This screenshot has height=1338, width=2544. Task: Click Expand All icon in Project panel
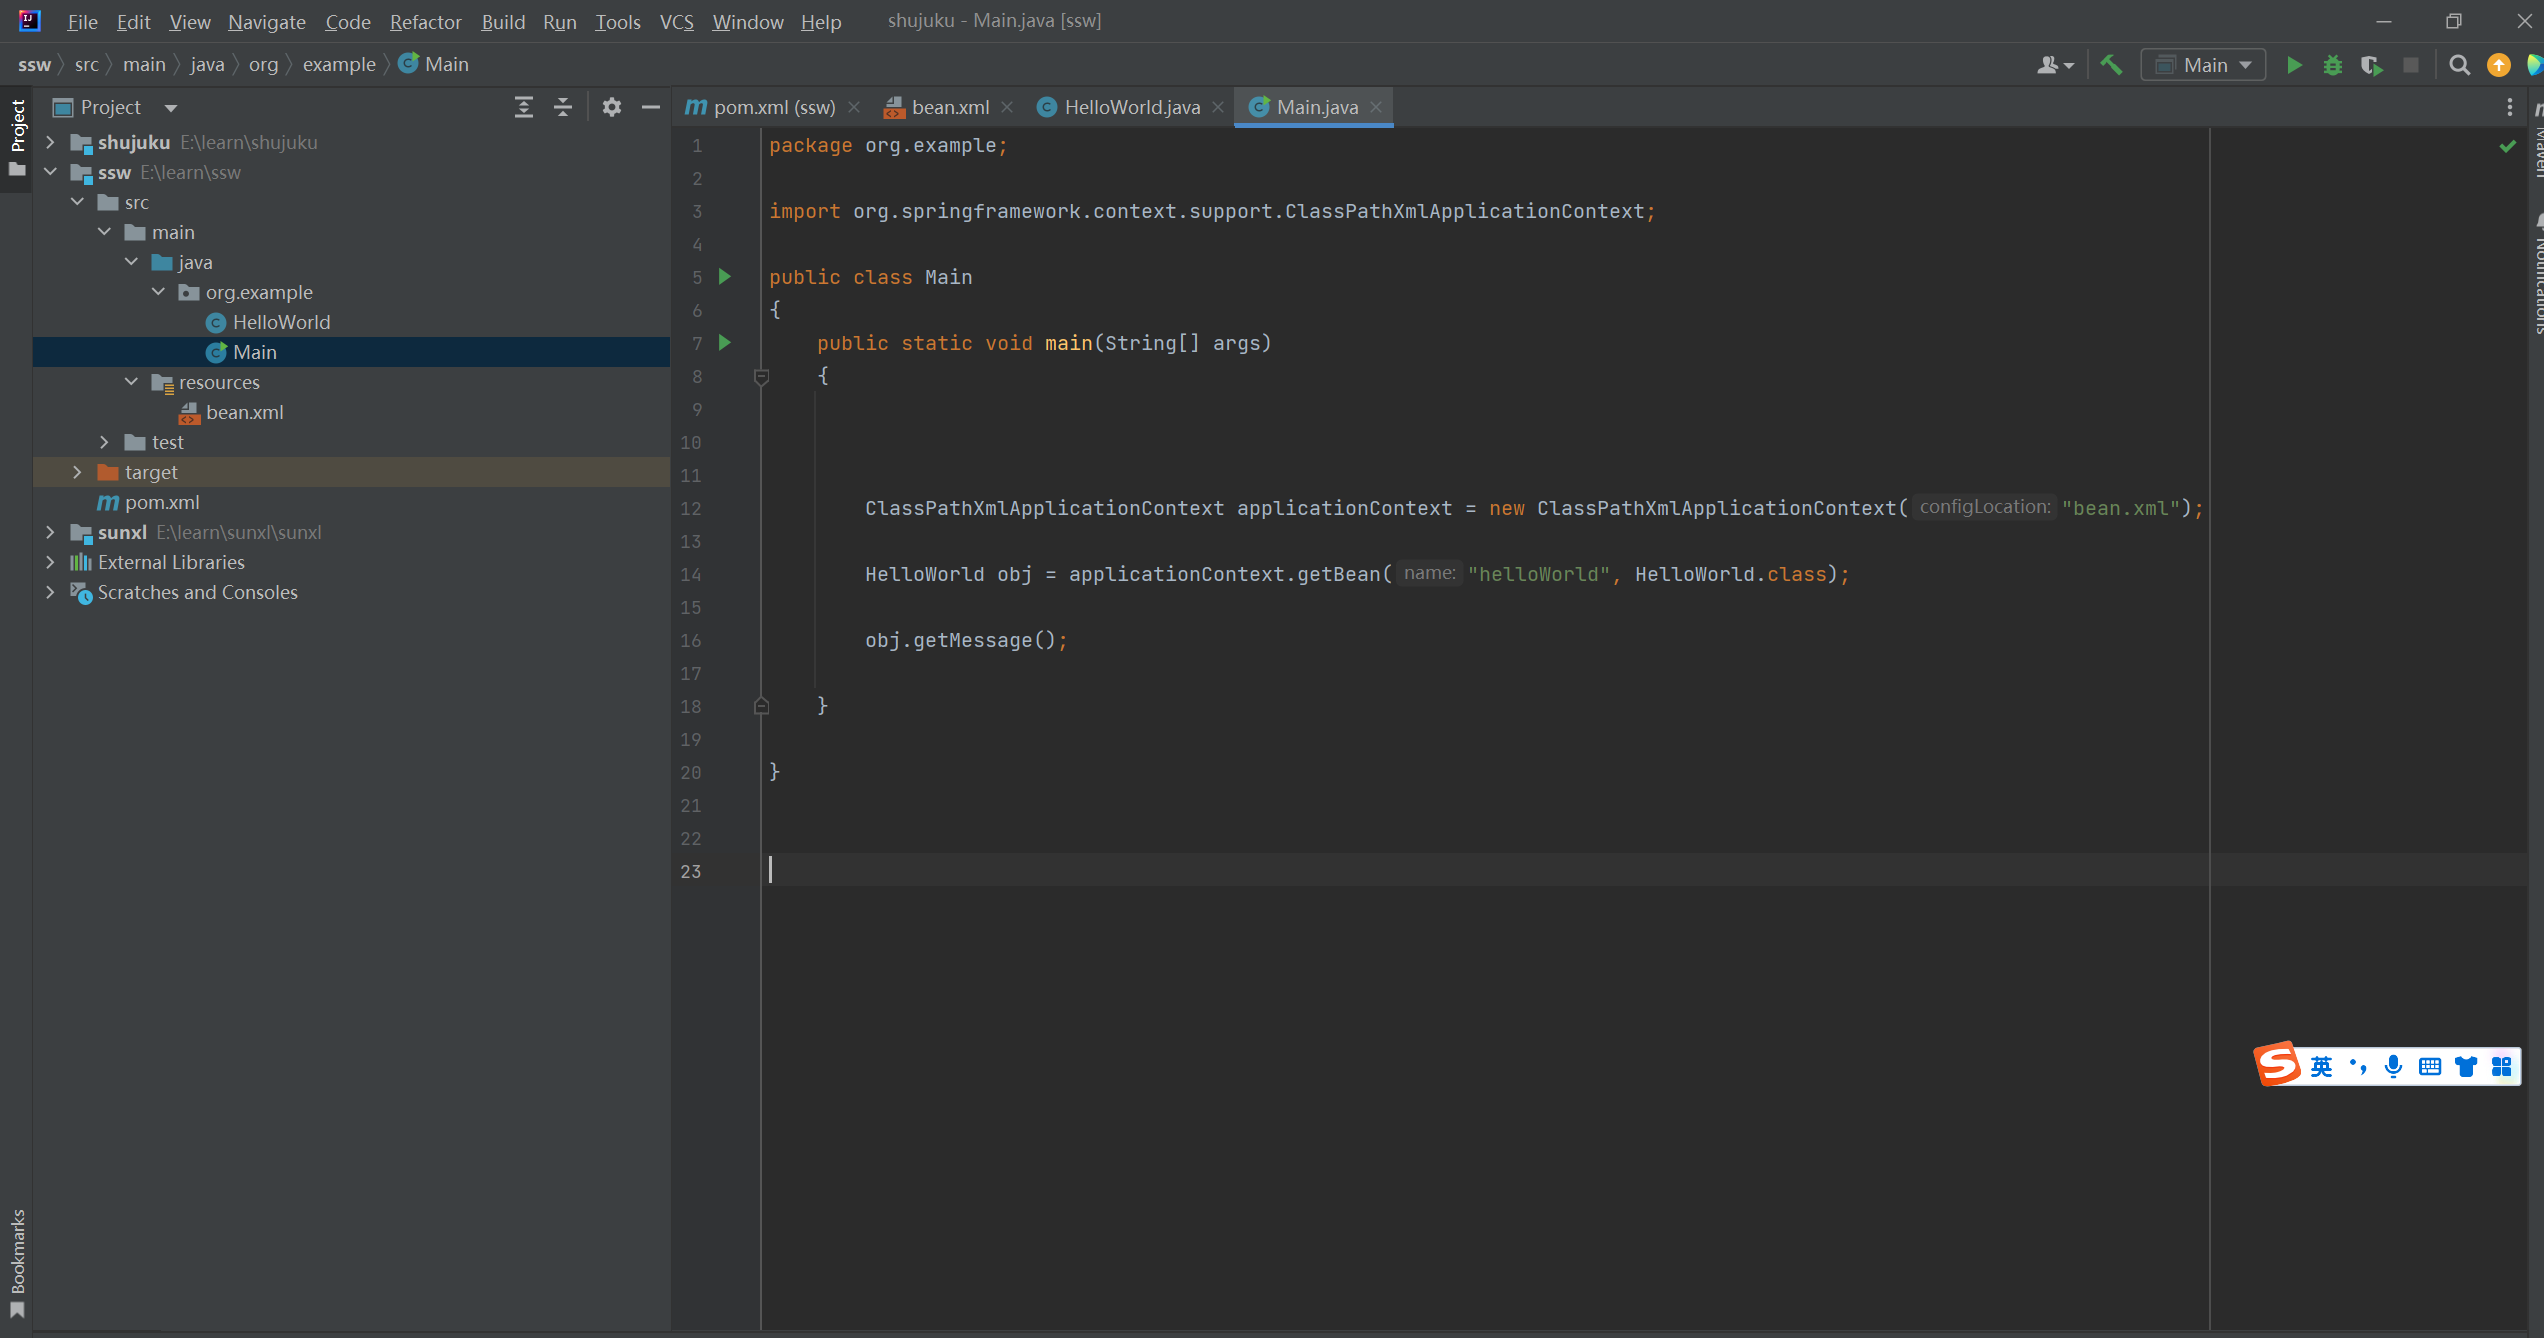523,107
